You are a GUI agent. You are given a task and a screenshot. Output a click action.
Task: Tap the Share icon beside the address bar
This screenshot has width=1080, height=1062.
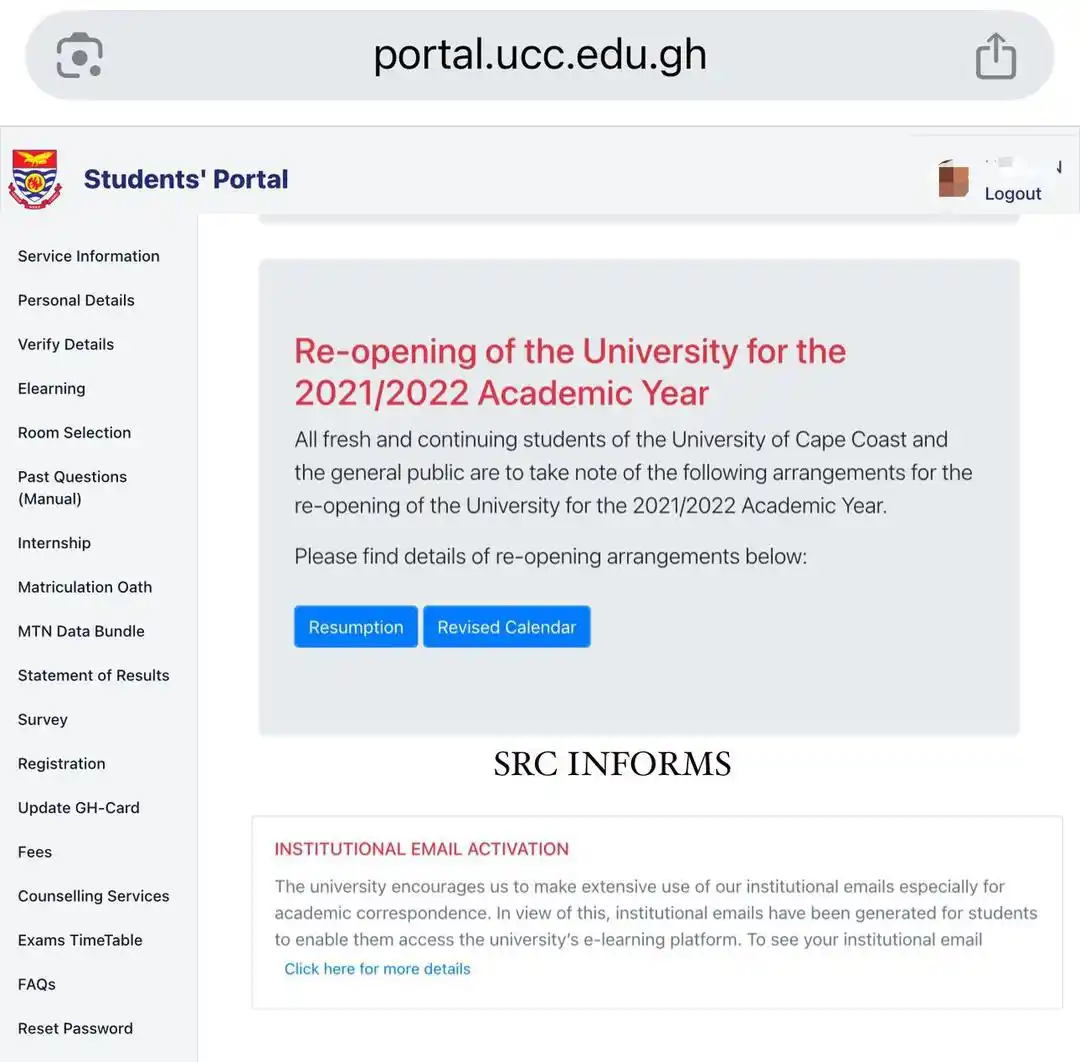pos(996,56)
